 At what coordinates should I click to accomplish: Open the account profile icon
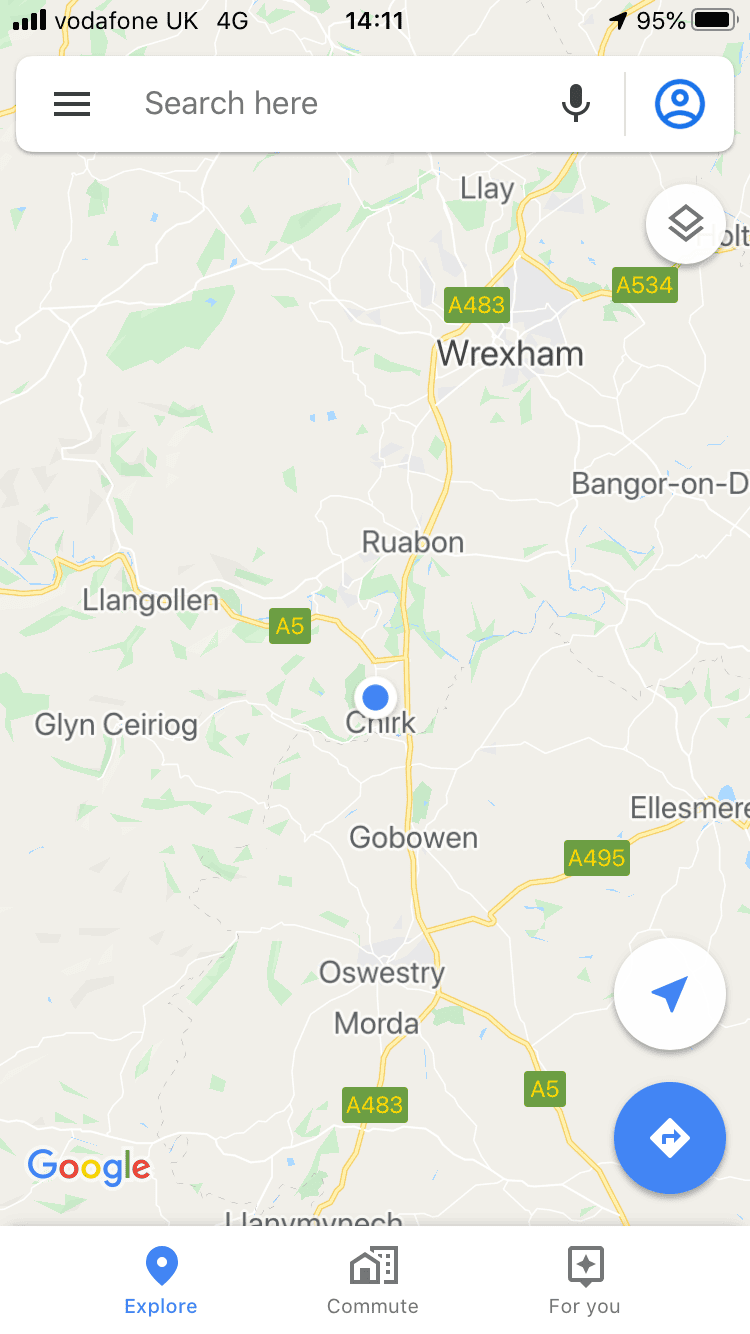click(x=680, y=104)
